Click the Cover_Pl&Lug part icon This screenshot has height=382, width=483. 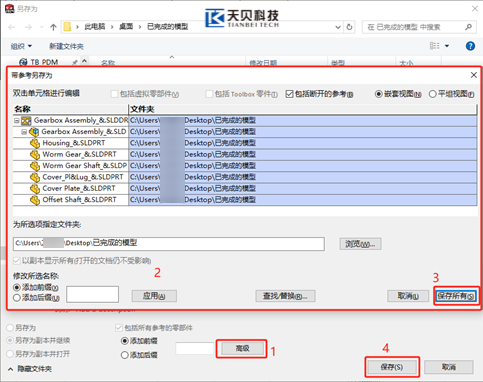pos(35,177)
